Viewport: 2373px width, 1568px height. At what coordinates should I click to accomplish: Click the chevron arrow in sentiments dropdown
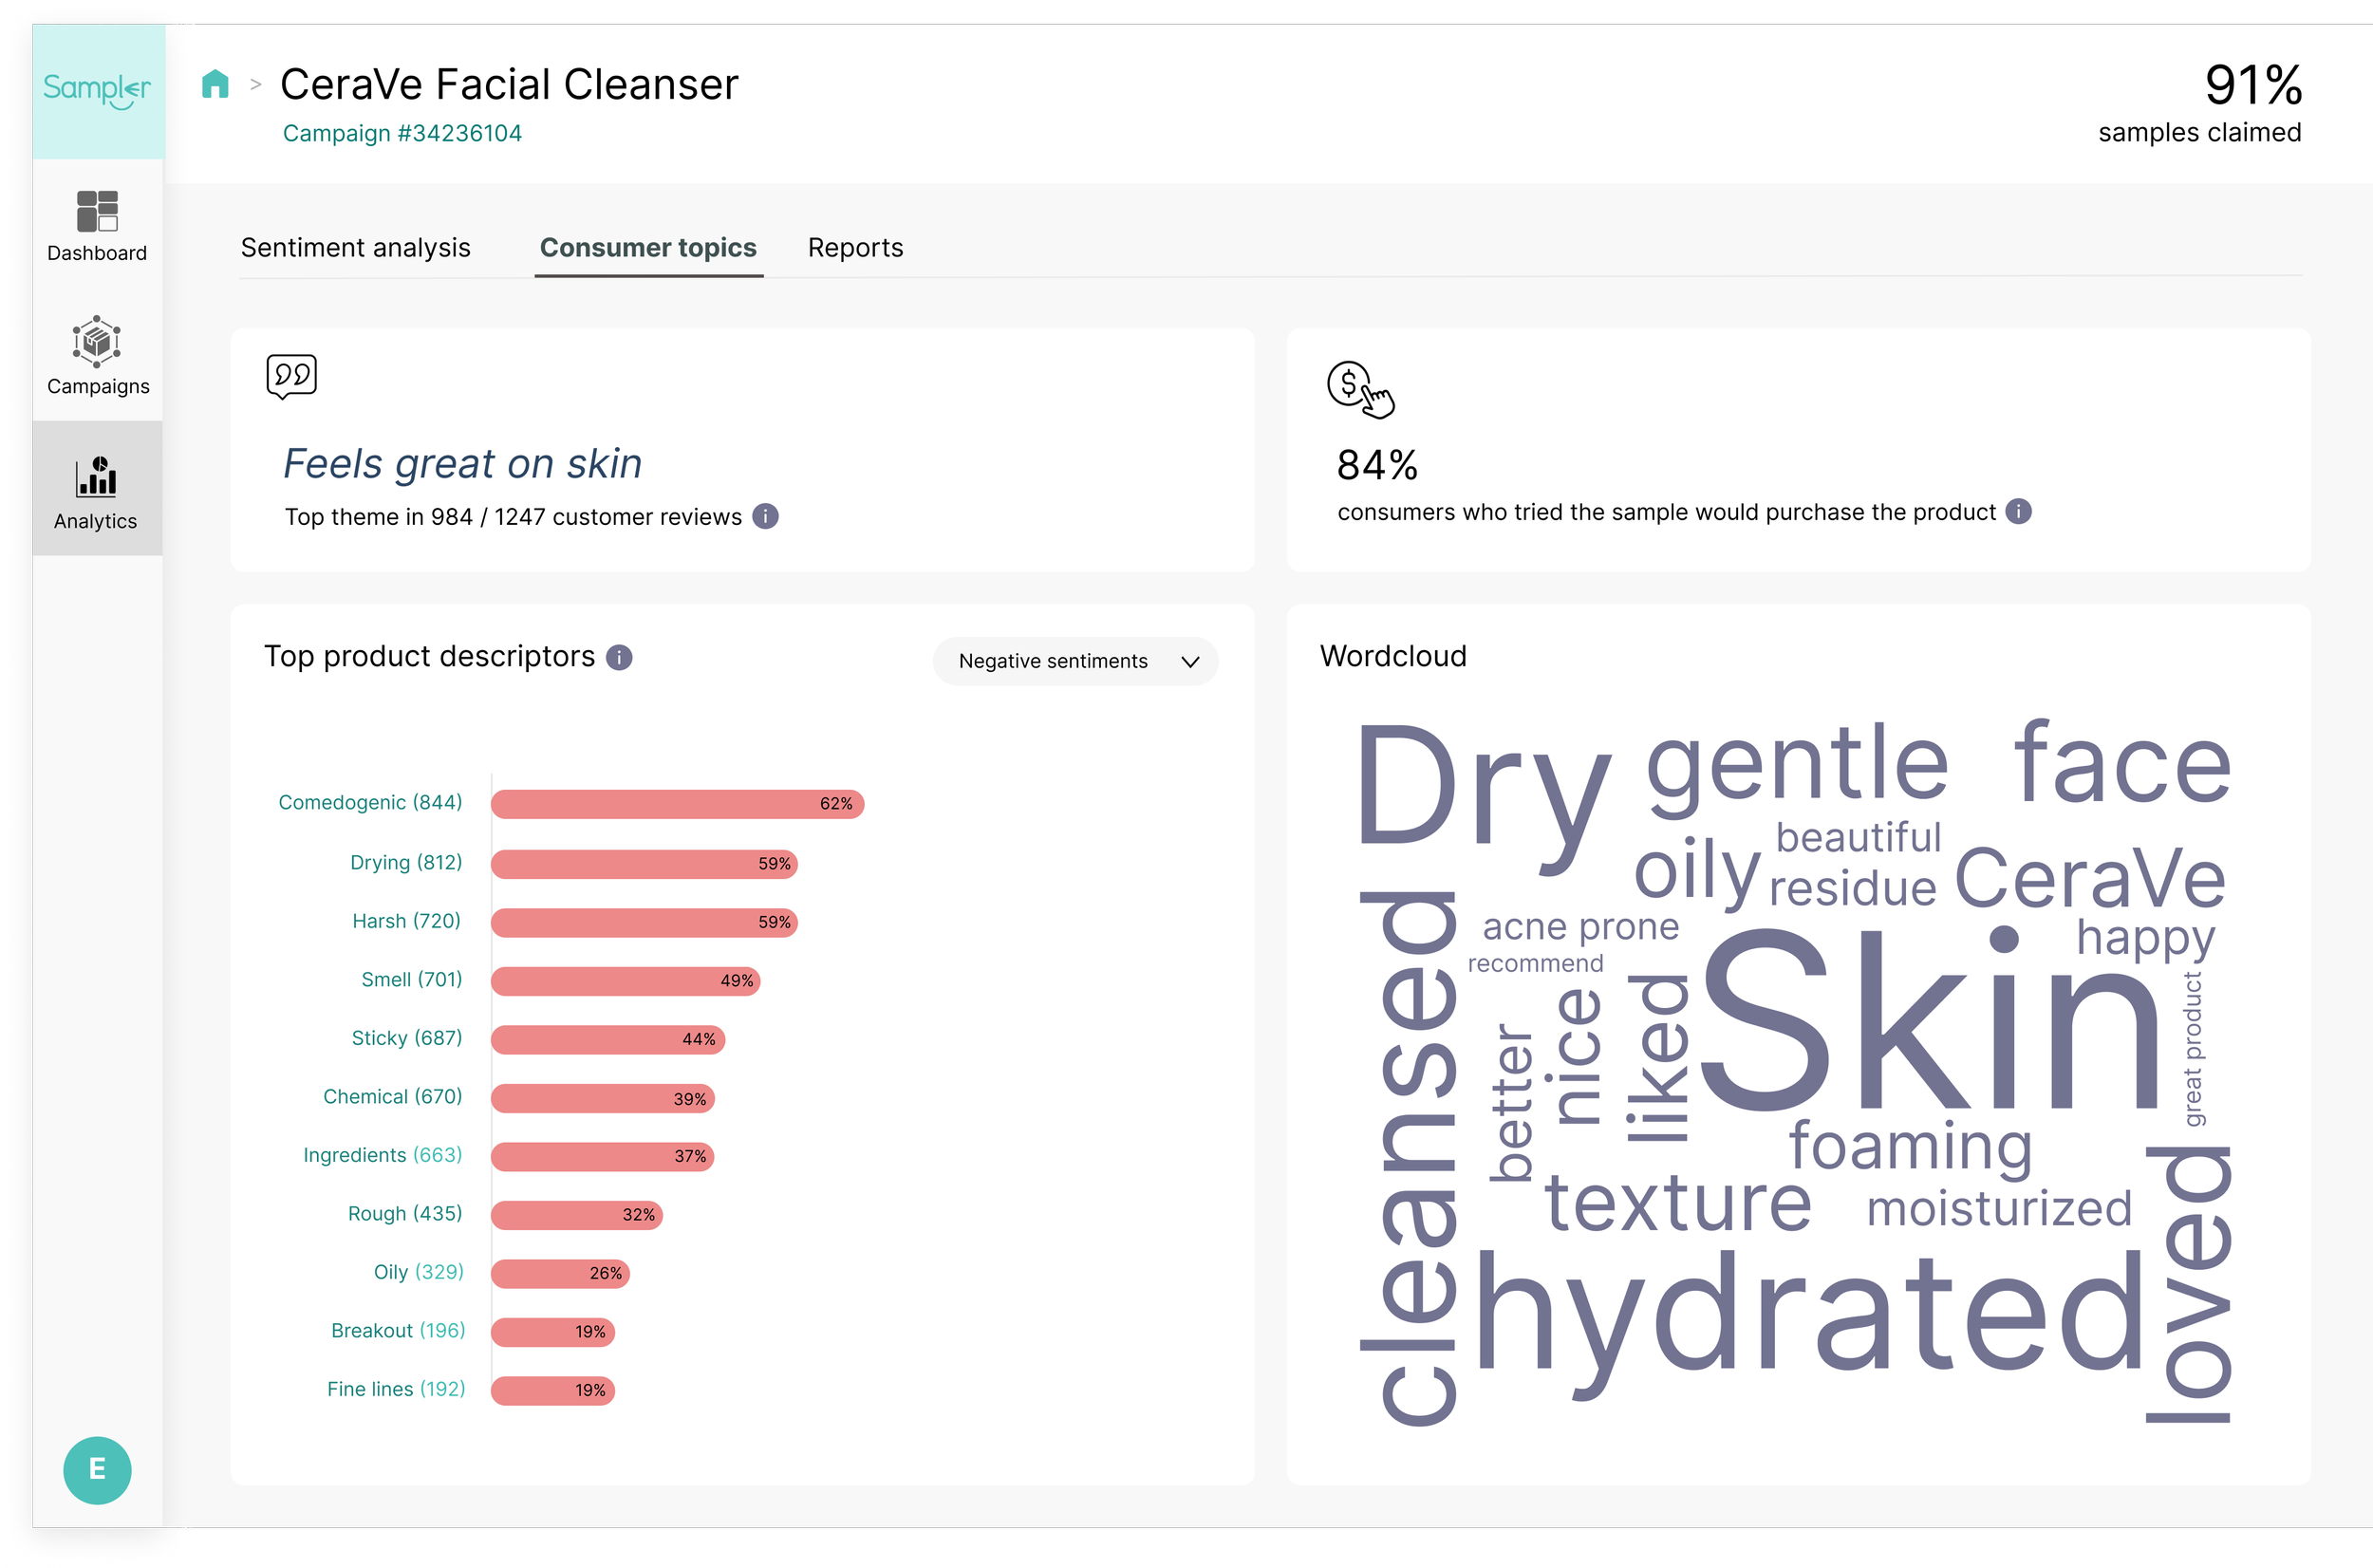coord(1190,661)
